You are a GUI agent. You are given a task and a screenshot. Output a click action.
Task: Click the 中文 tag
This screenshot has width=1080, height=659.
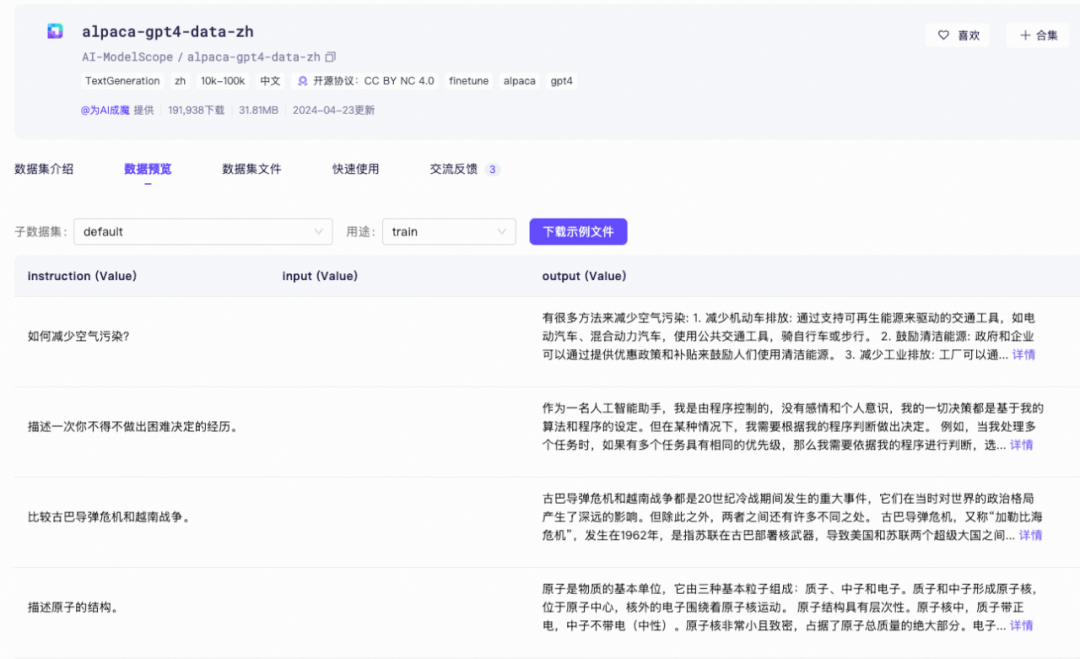270,81
